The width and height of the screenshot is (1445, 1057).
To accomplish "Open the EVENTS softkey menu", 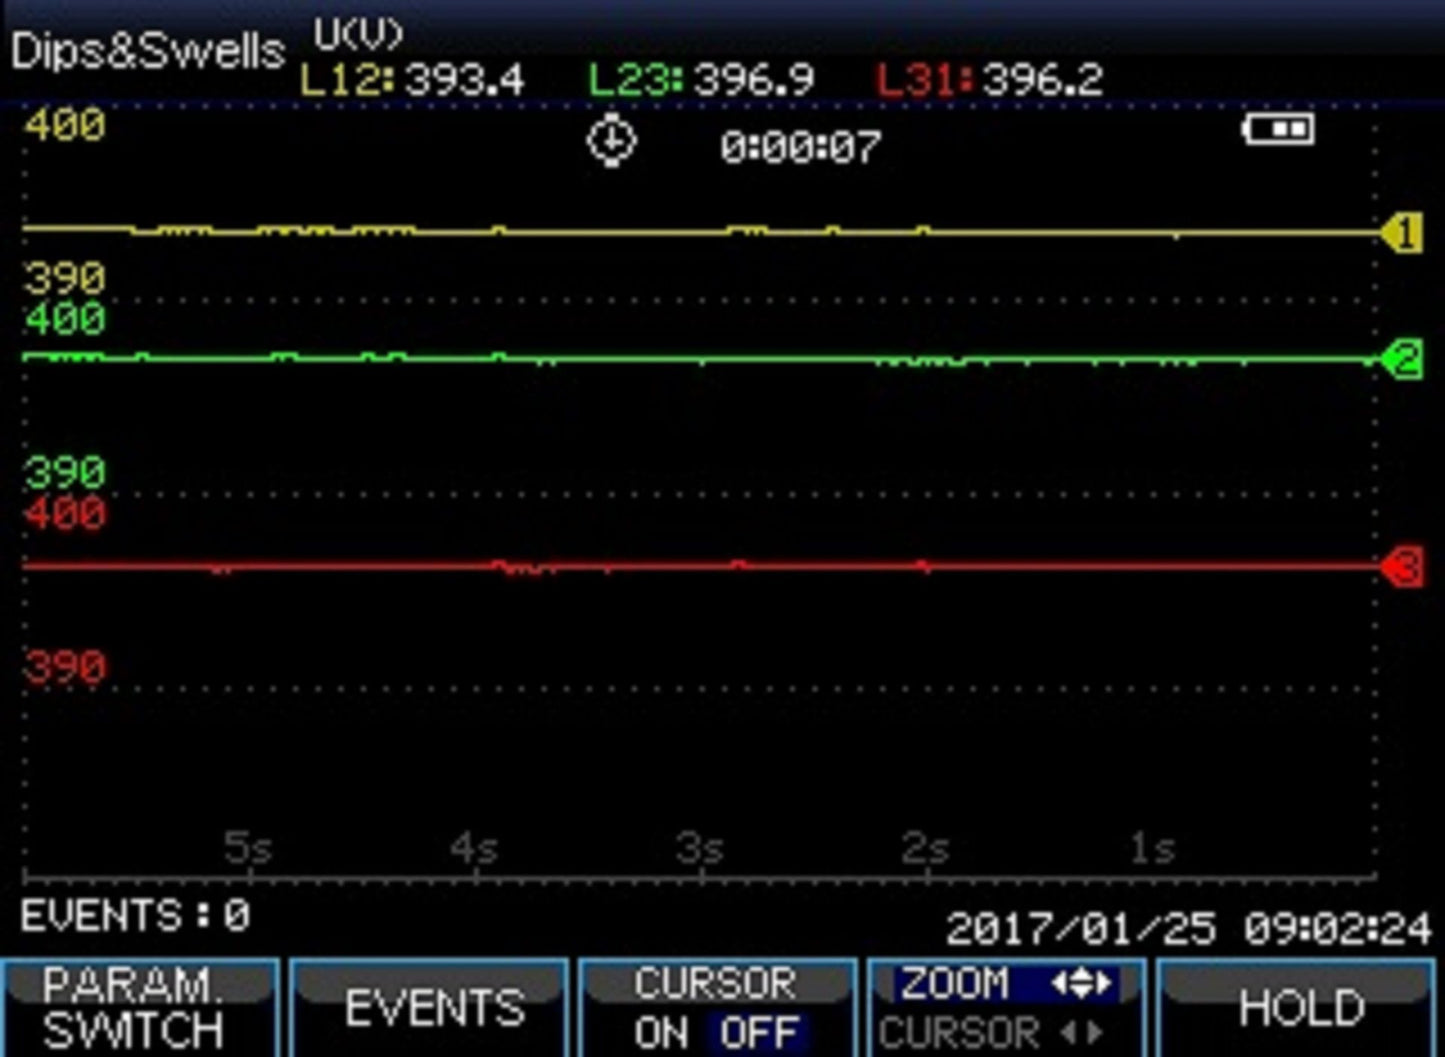I will [434, 1008].
